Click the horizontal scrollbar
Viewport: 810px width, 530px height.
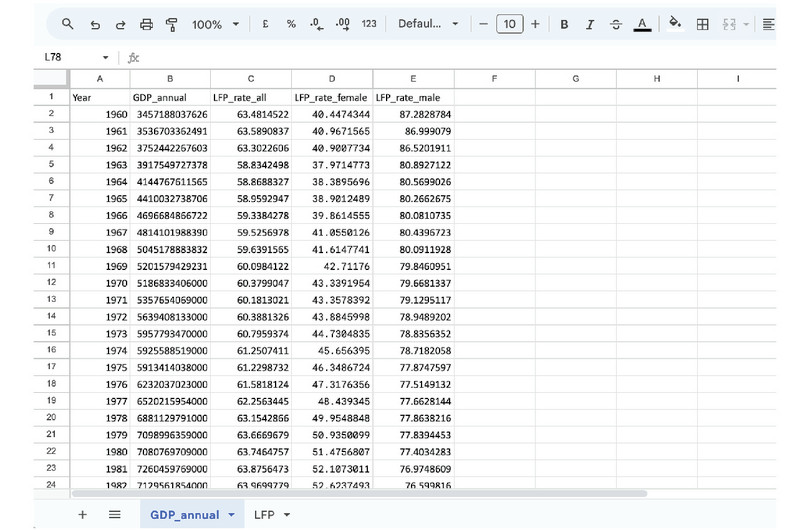(360, 494)
